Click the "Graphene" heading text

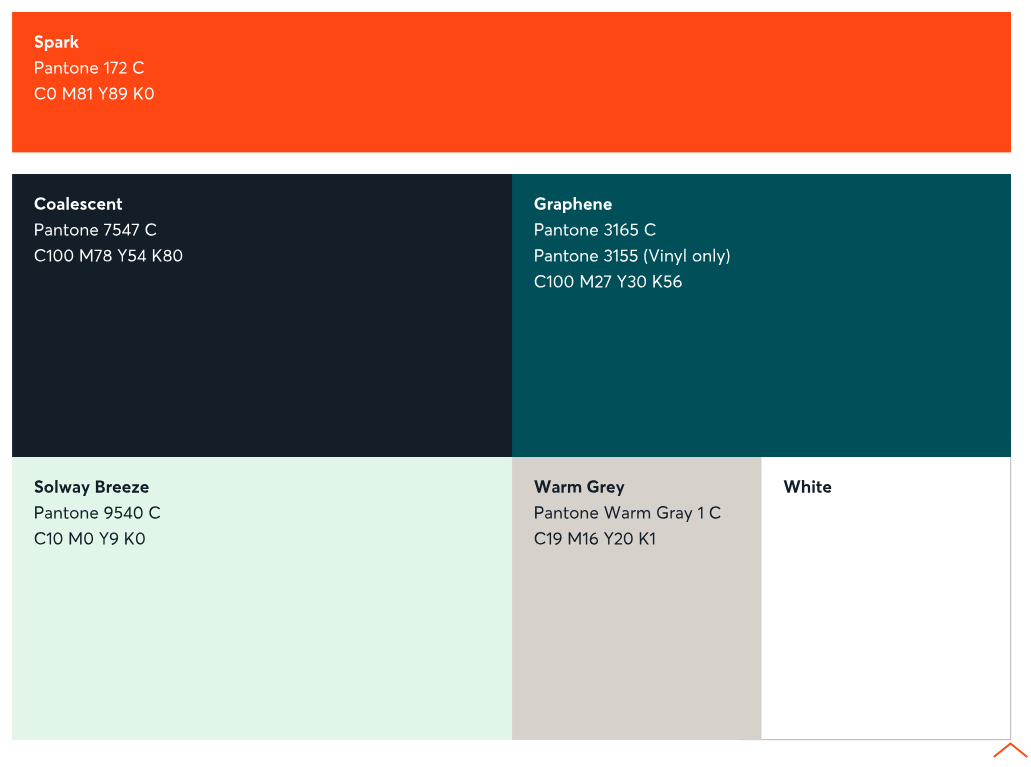[573, 204]
